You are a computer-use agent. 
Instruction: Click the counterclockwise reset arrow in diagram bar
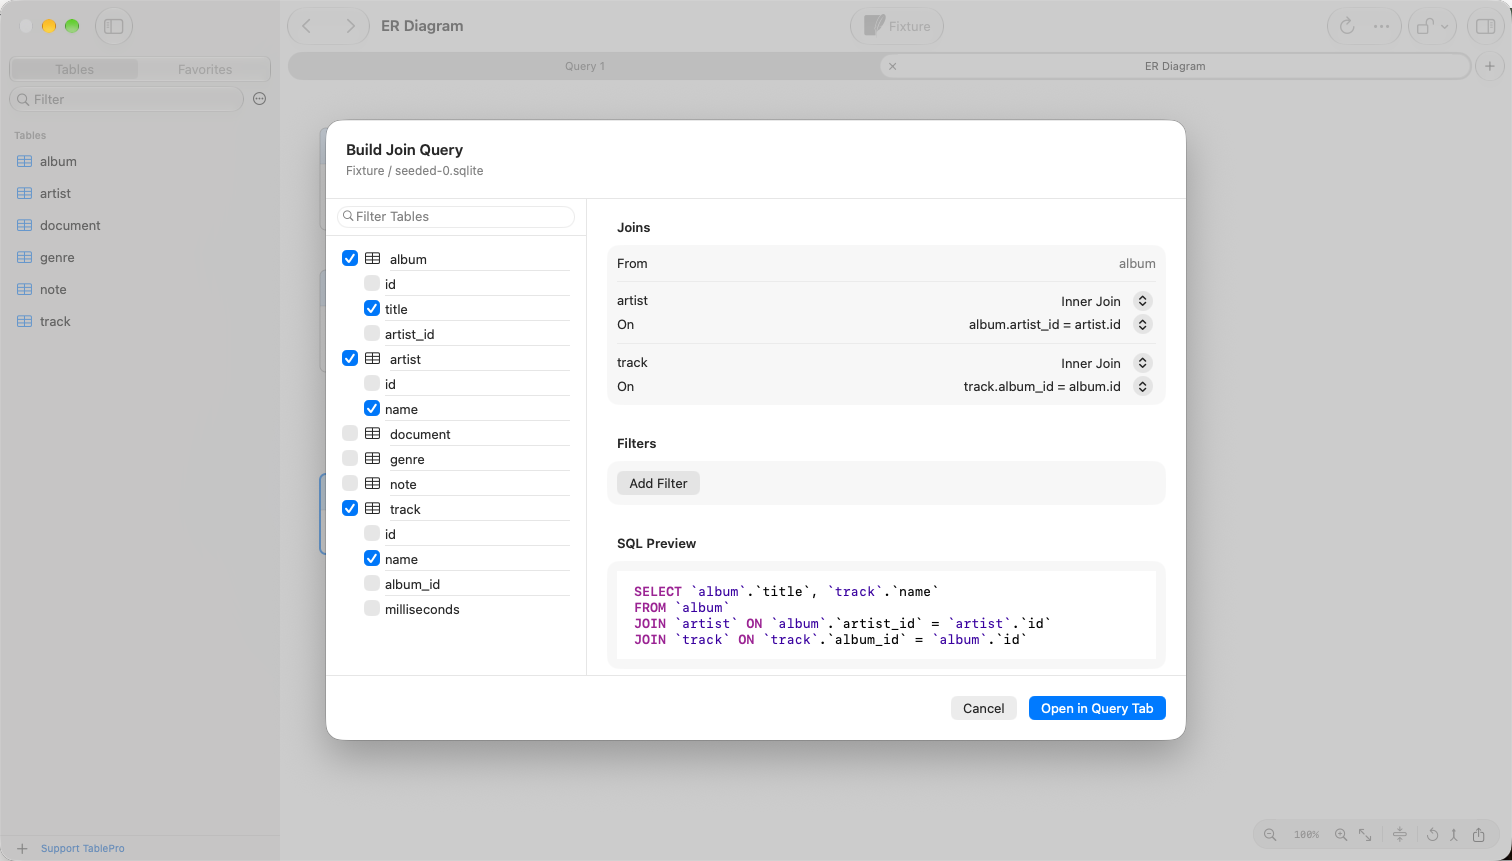tap(1432, 834)
